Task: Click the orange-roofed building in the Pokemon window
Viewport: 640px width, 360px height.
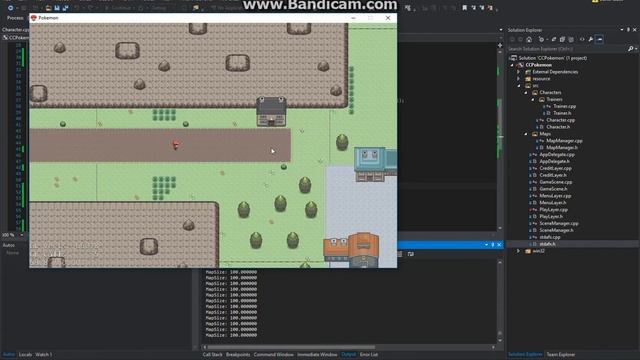Action: coord(351,249)
